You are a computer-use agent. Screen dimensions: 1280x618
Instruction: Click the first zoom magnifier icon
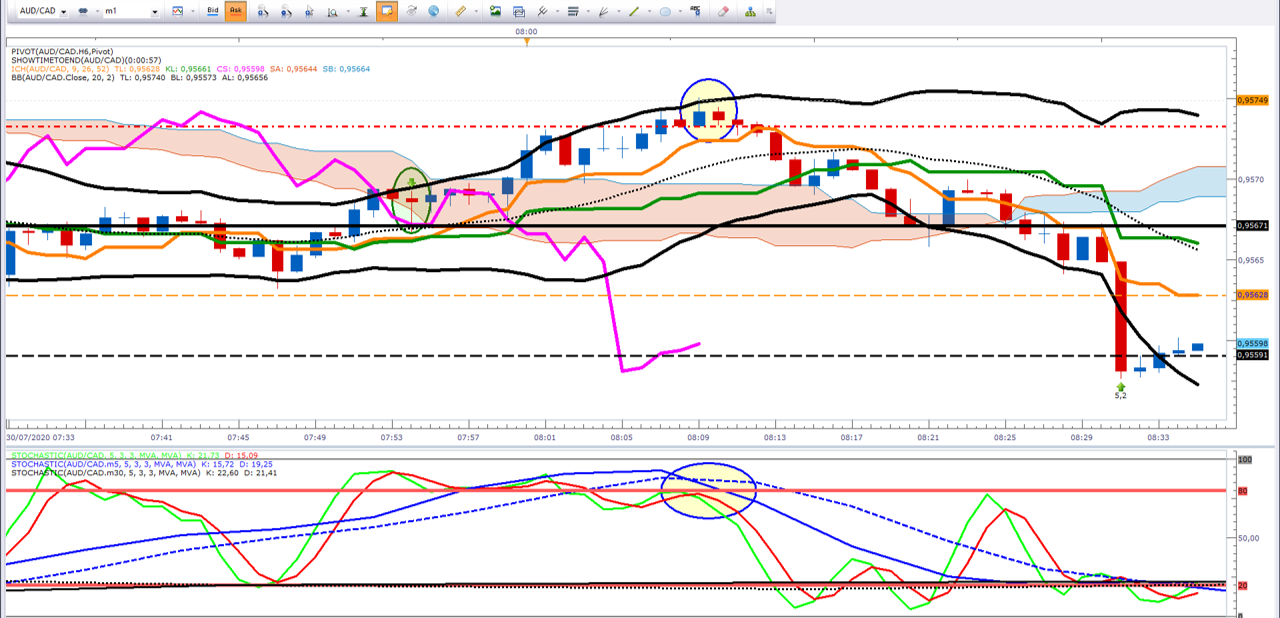tap(262, 12)
